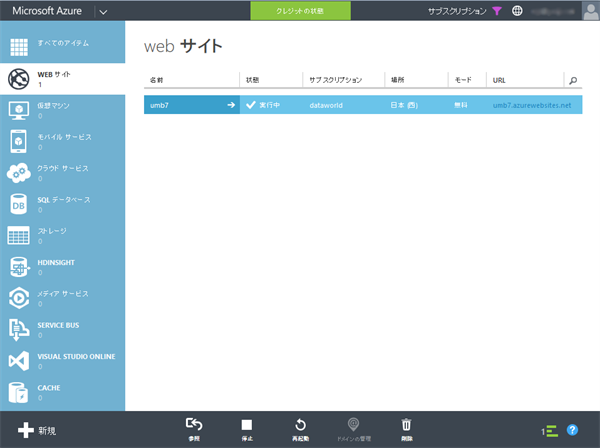Click the search magnifier in table header
The width and height of the screenshot is (600, 448).
pos(572,79)
